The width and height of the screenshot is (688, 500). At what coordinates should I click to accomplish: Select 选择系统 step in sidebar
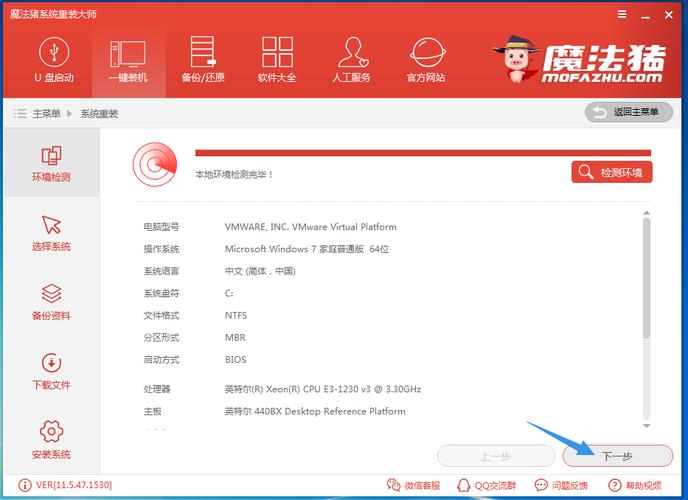[51, 233]
